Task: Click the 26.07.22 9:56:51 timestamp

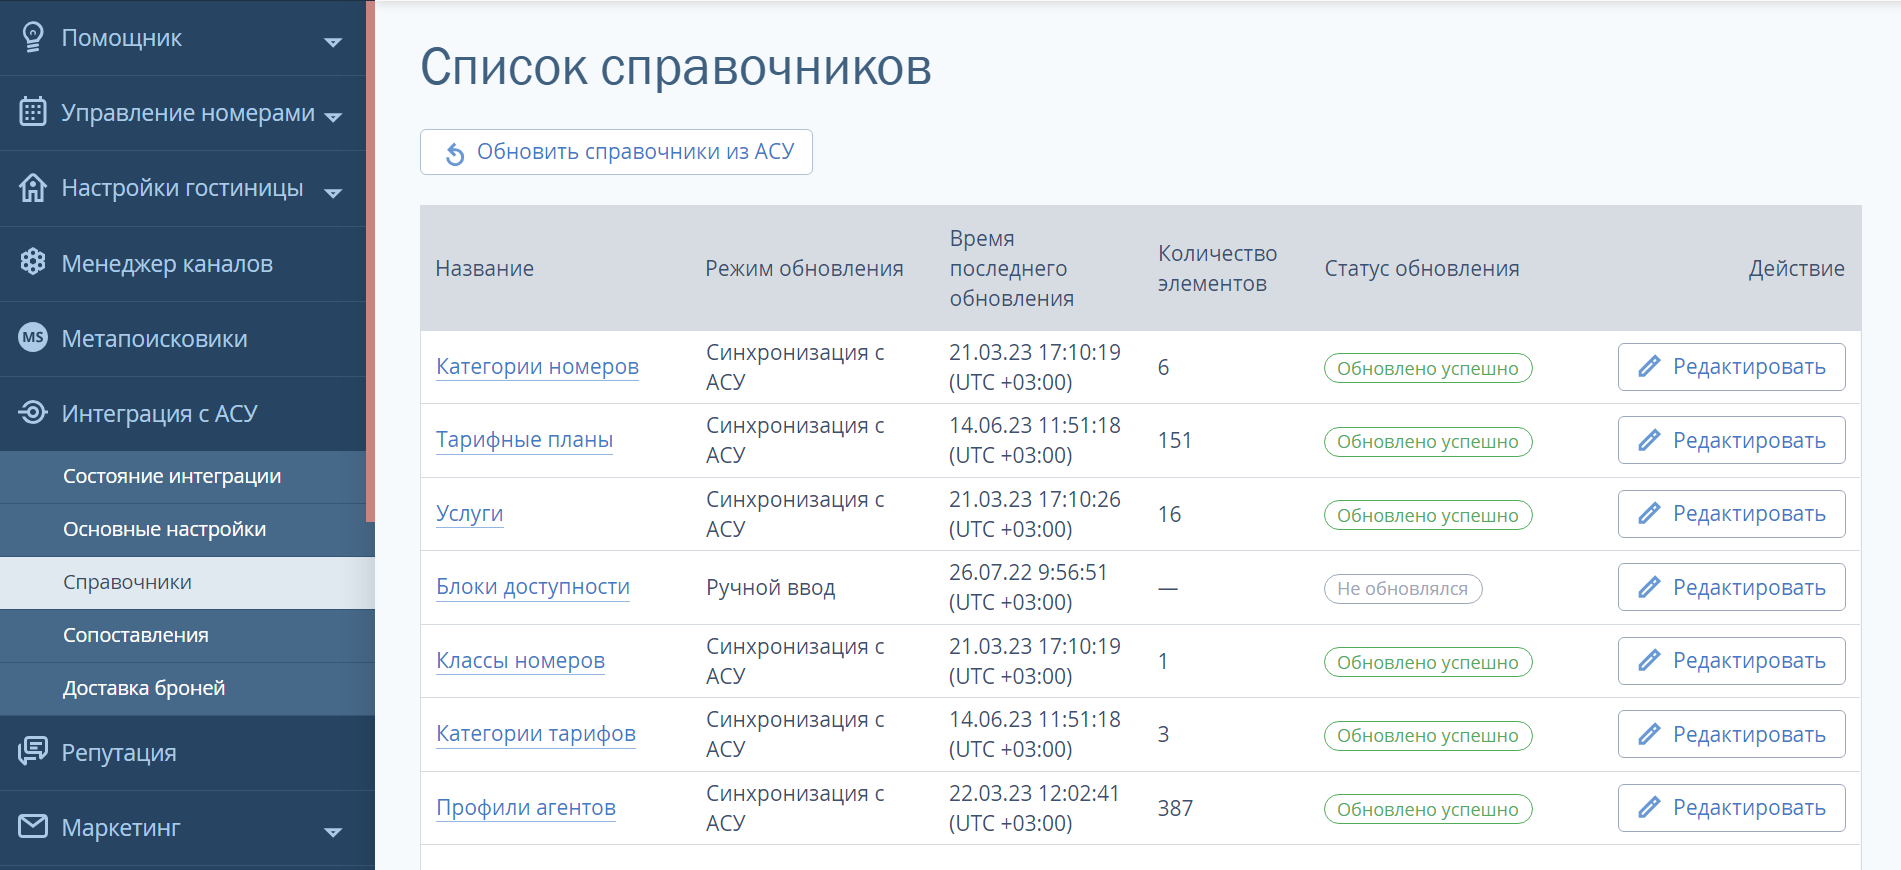Action: click(1028, 573)
